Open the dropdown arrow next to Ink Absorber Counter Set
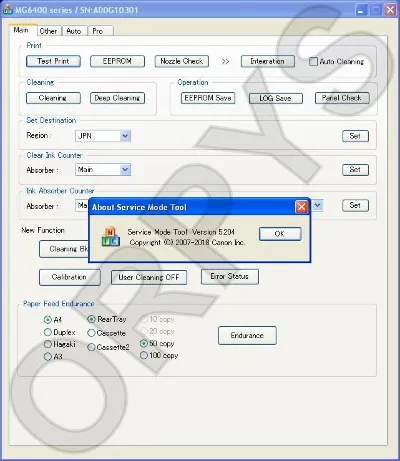 click(x=317, y=205)
